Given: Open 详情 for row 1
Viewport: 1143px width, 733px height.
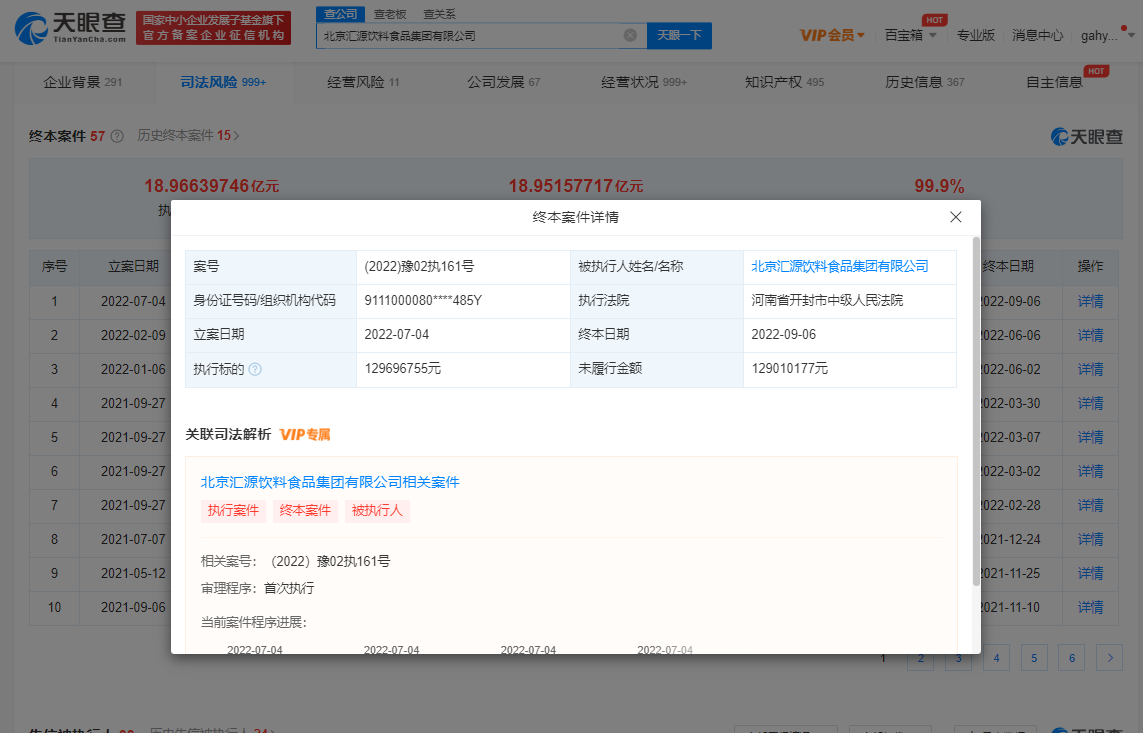Looking at the screenshot, I should pos(1091,302).
